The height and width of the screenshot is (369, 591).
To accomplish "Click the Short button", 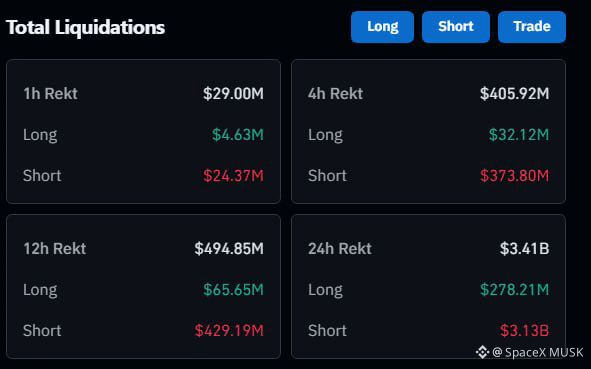I will (x=456, y=27).
